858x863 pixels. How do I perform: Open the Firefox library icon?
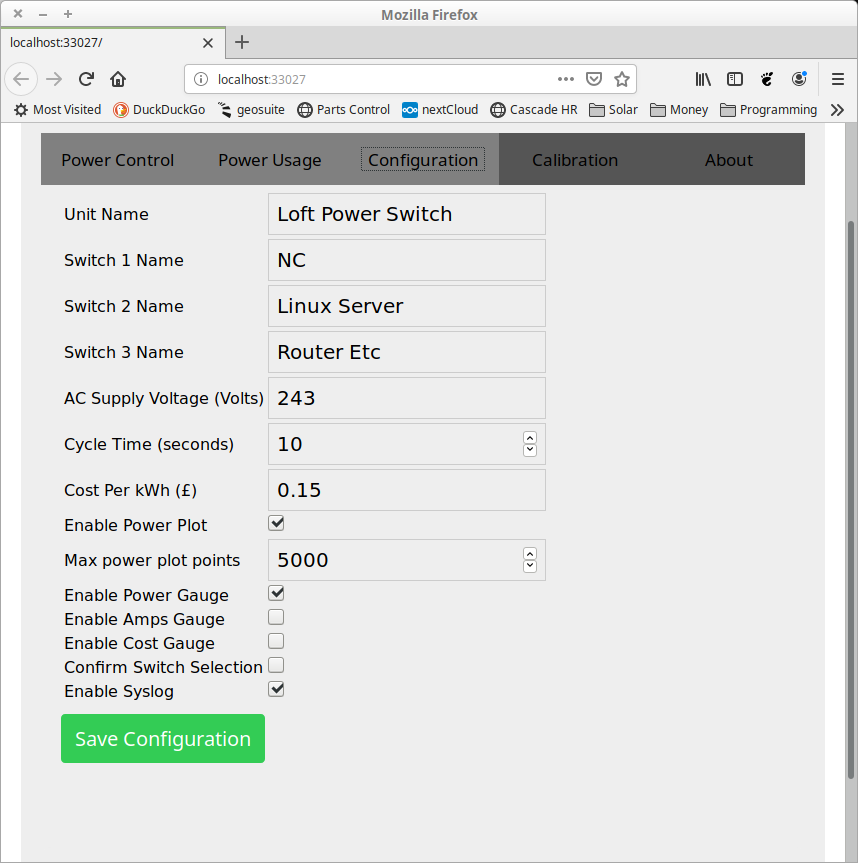pos(703,79)
